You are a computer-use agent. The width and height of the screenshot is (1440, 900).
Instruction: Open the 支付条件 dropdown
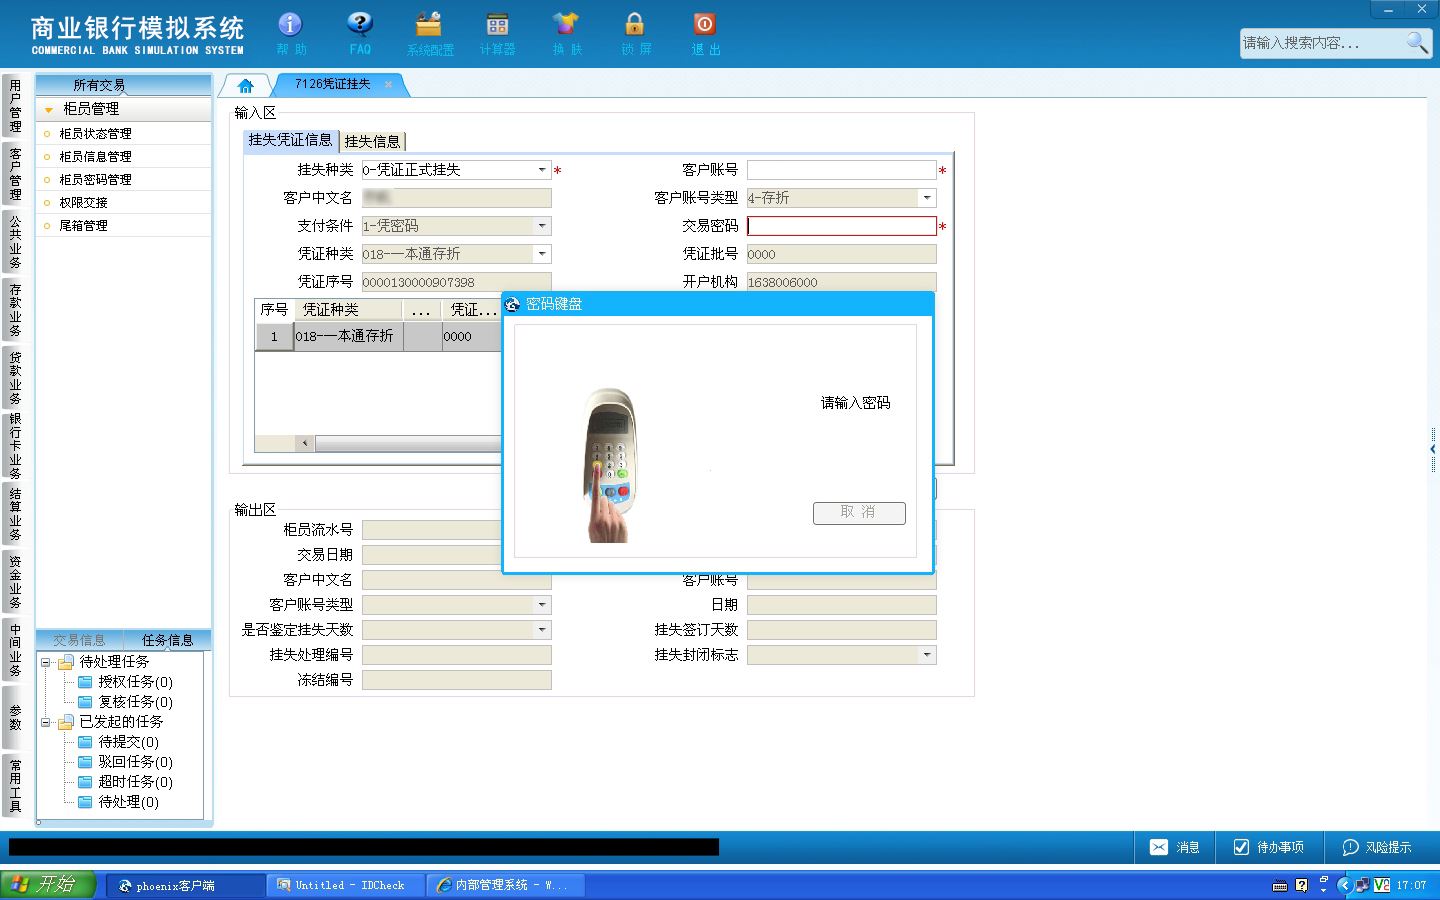point(542,226)
